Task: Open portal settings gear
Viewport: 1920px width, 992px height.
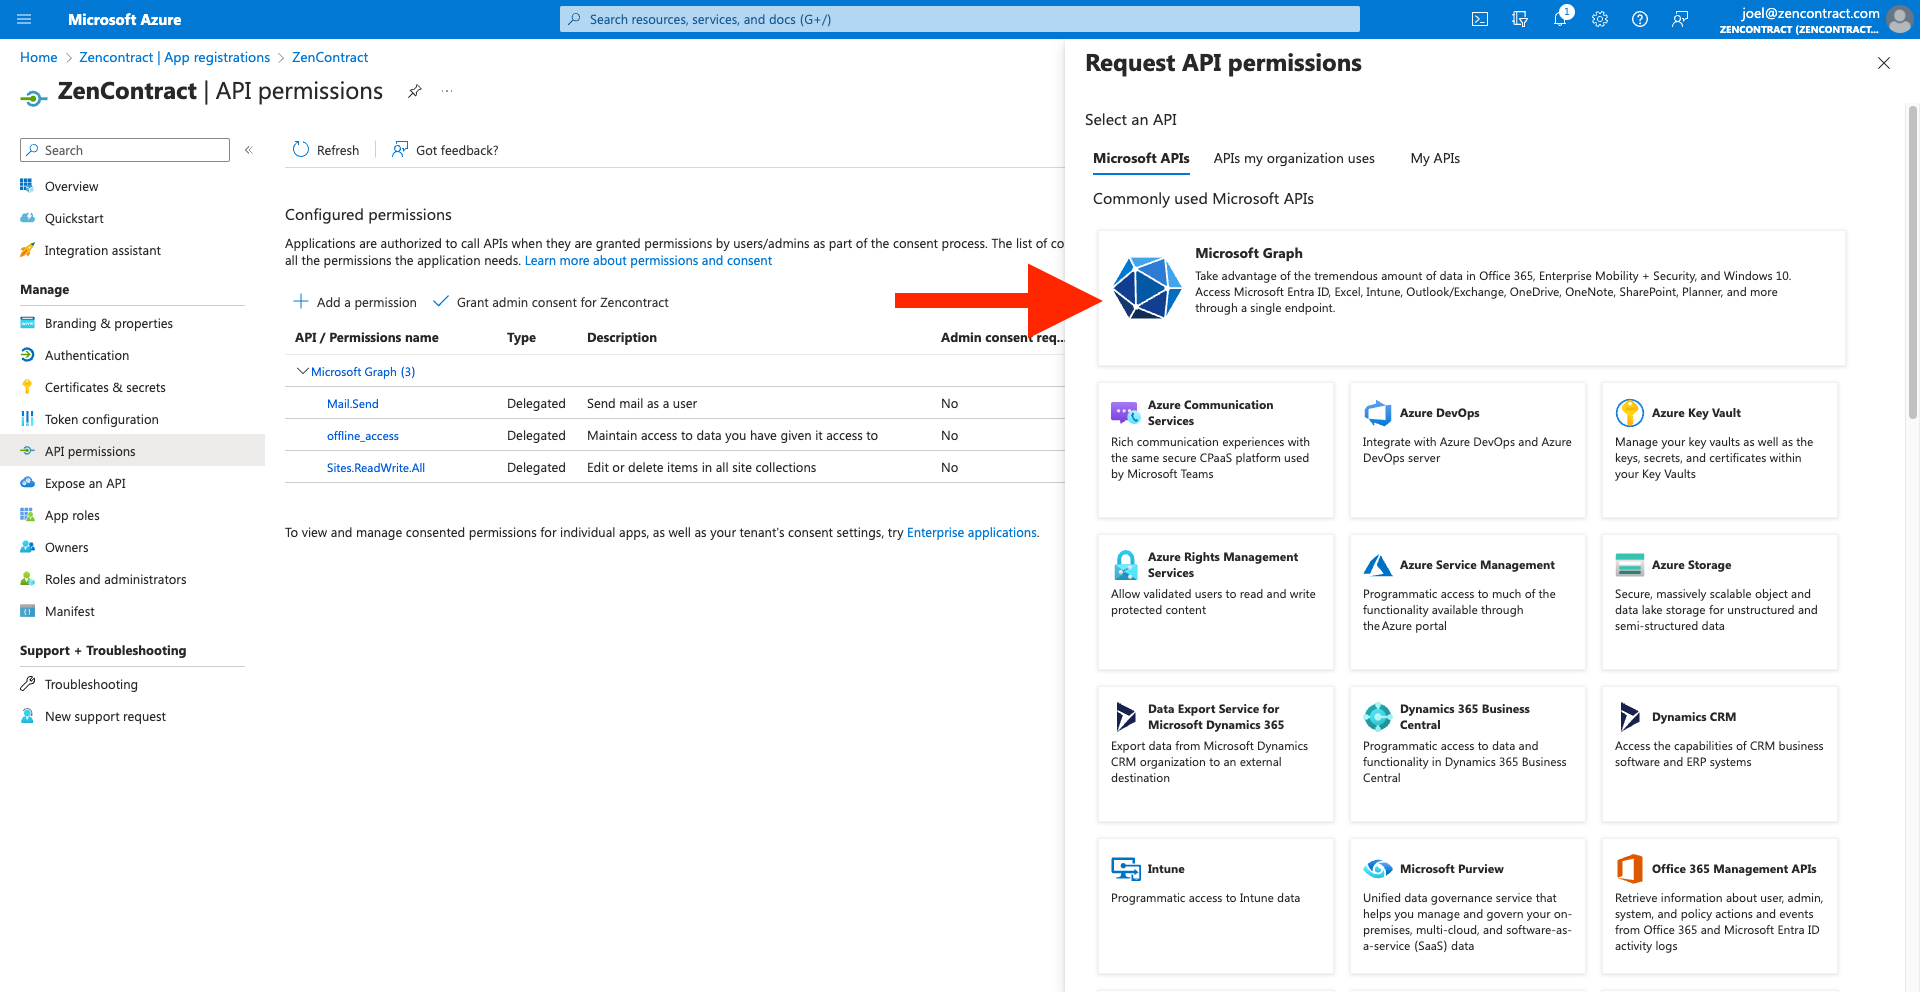Action: click(x=1600, y=19)
